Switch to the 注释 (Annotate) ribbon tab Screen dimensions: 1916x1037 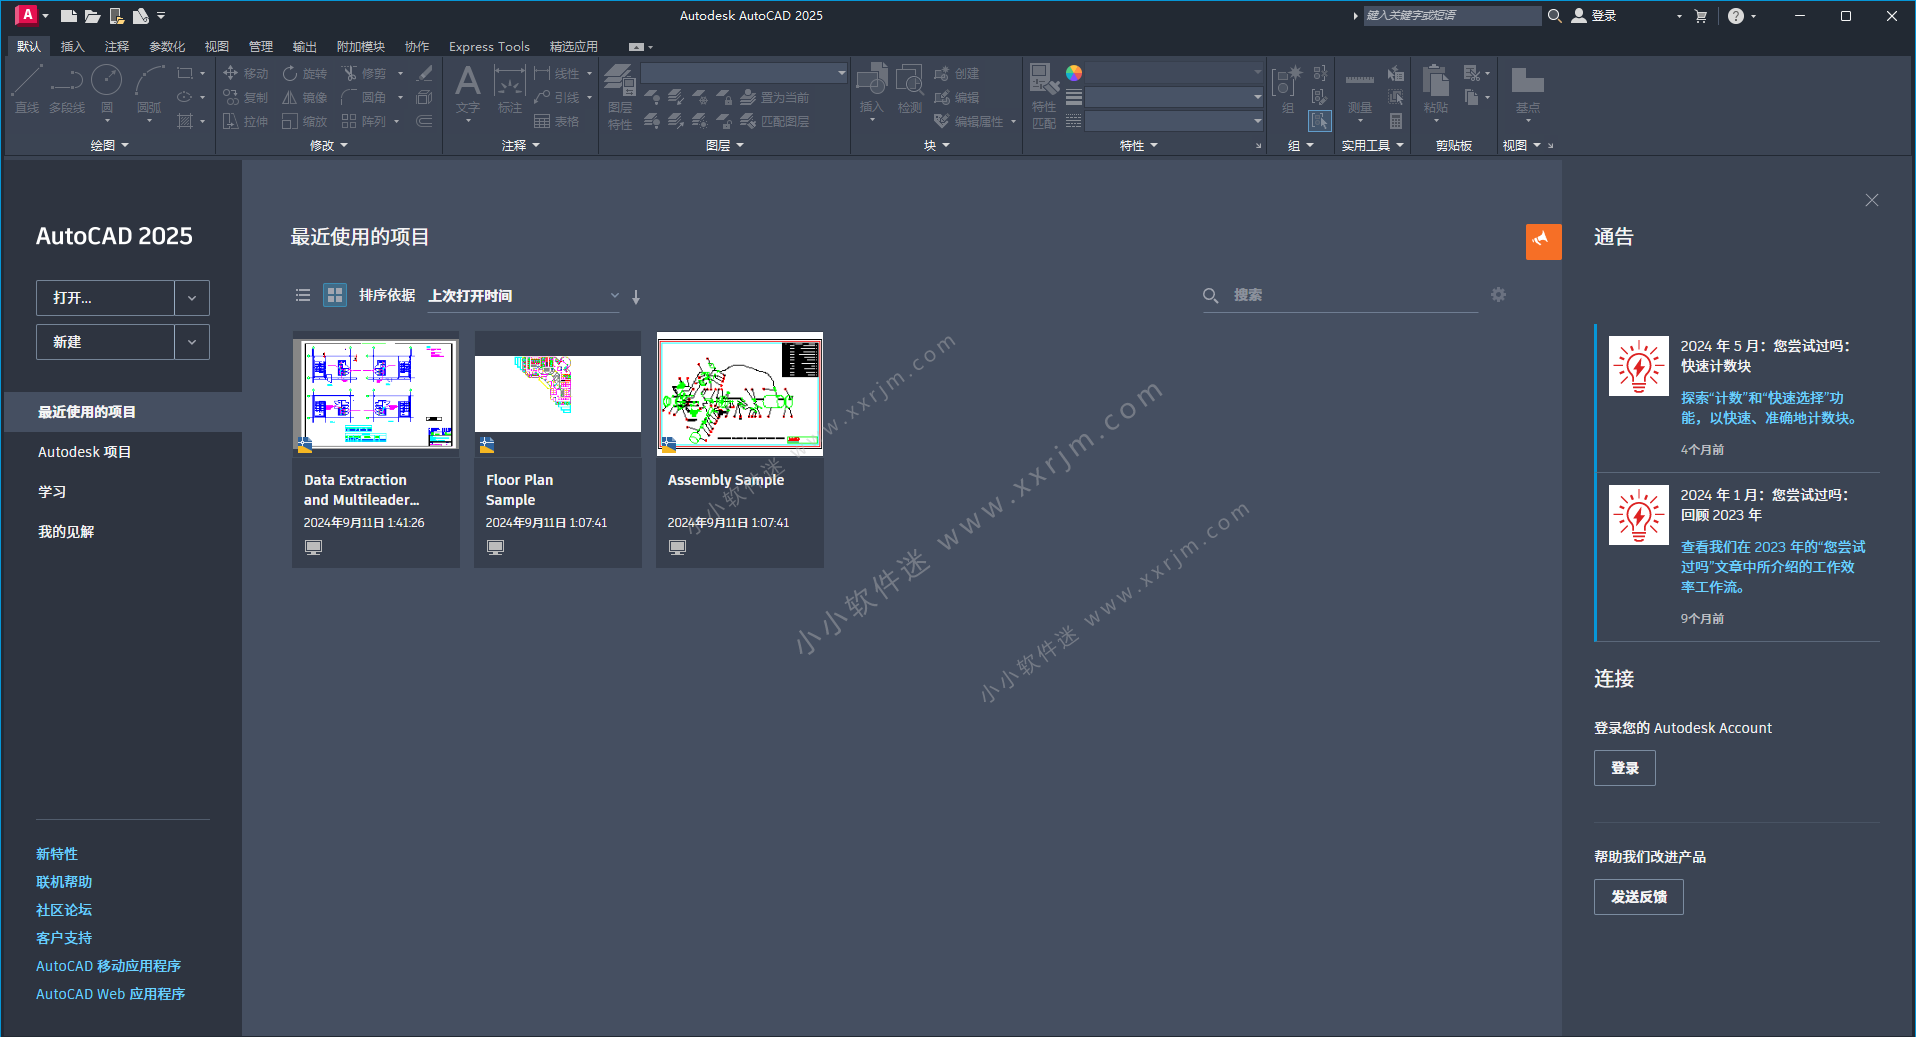pyautogui.click(x=117, y=46)
